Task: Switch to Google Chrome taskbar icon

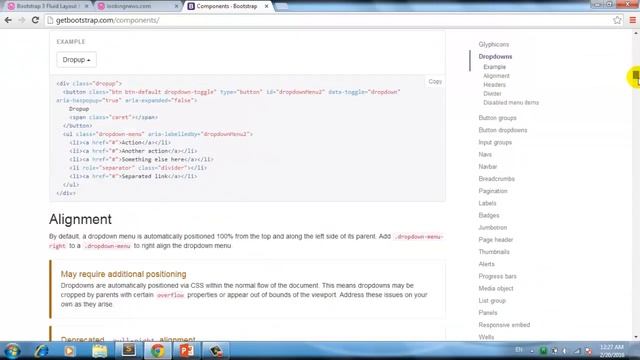Action: click(158, 351)
